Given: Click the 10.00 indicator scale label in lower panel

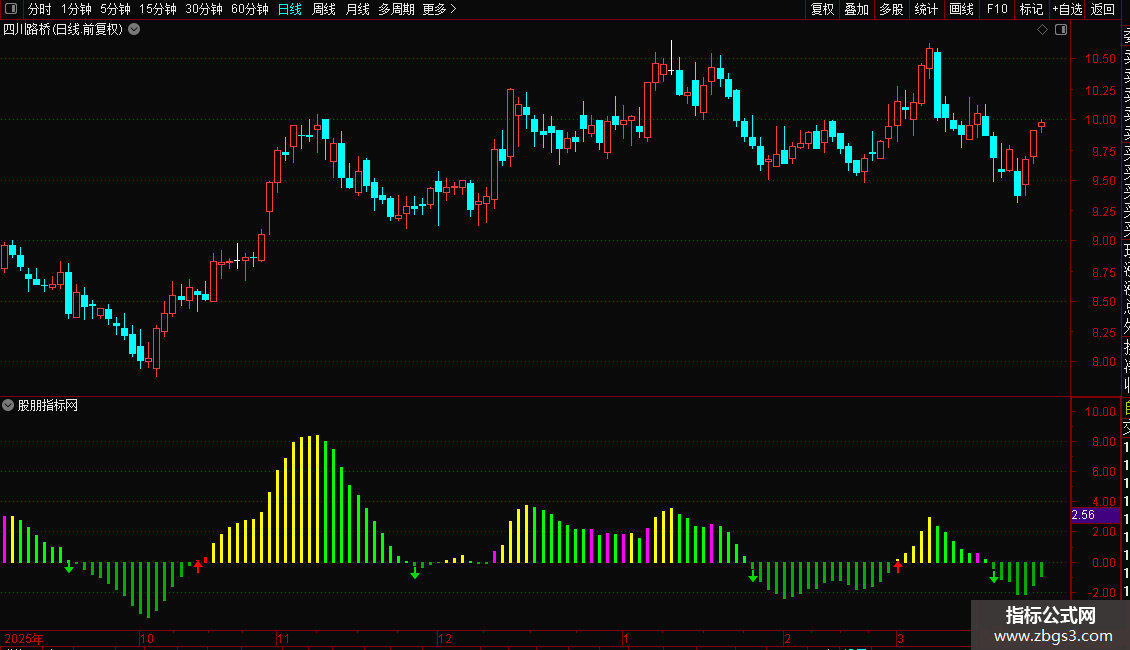Looking at the screenshot, I should 1100,412.
